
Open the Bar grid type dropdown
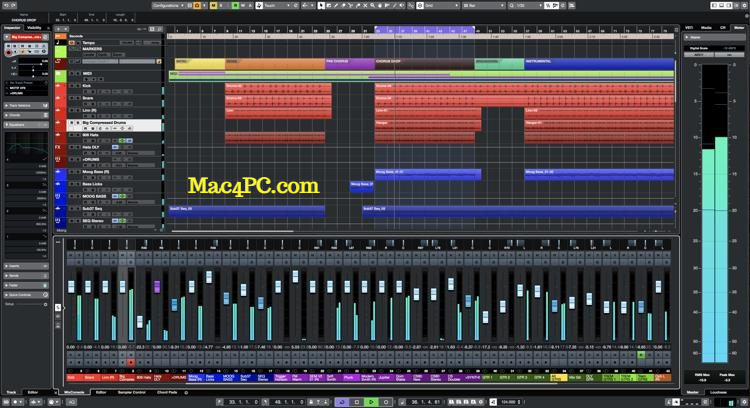pos(483,5)
